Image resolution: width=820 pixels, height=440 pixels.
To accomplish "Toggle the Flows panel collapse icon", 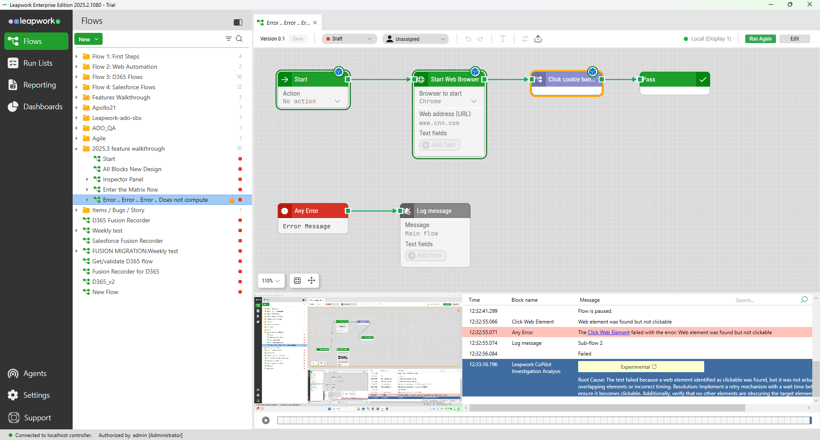I will coord(238,22).
